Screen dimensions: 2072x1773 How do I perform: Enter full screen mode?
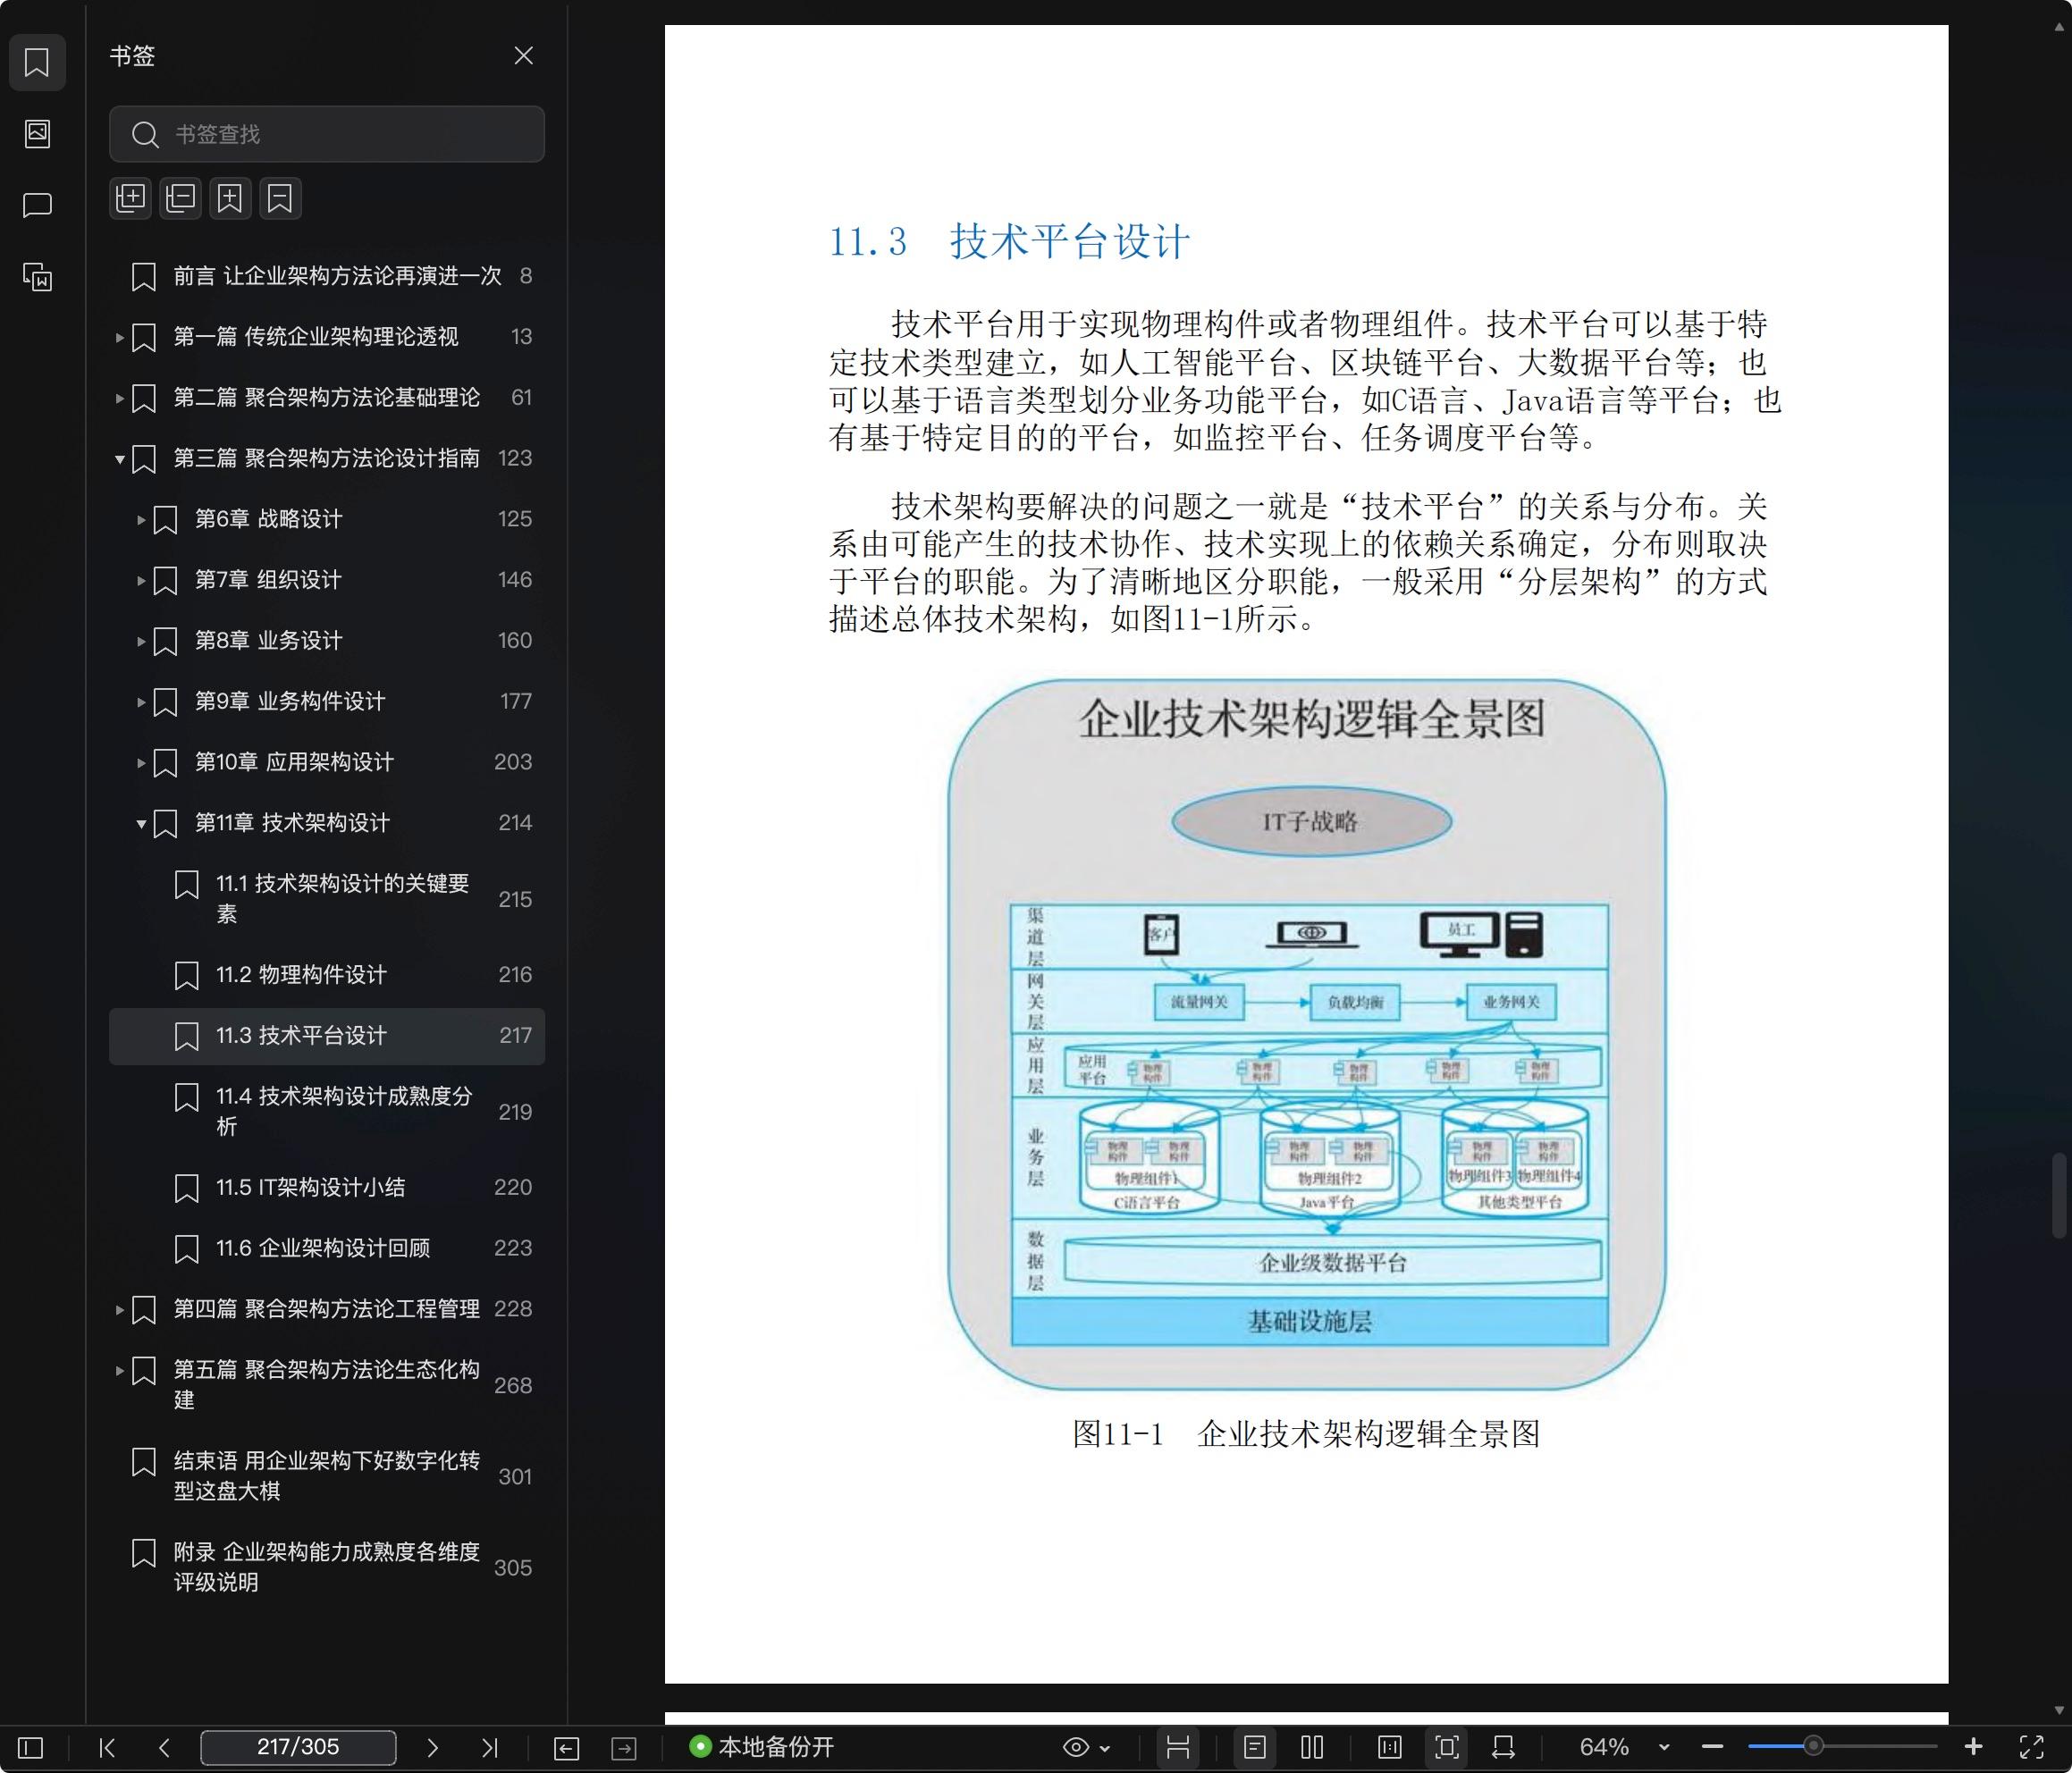point(2032,1748)
